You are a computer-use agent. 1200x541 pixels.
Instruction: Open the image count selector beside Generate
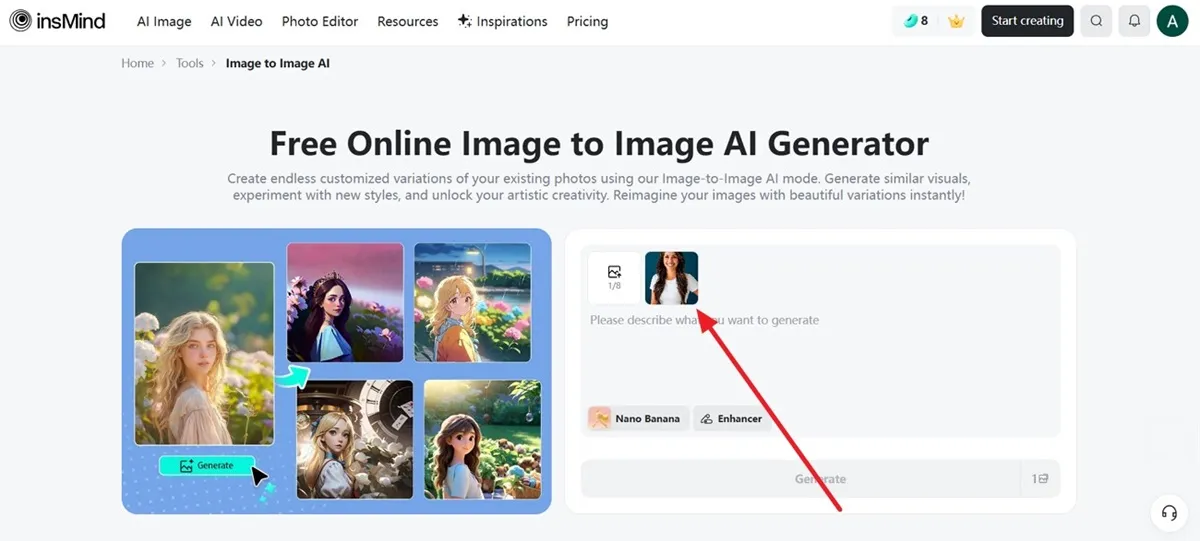[1040, 479]
